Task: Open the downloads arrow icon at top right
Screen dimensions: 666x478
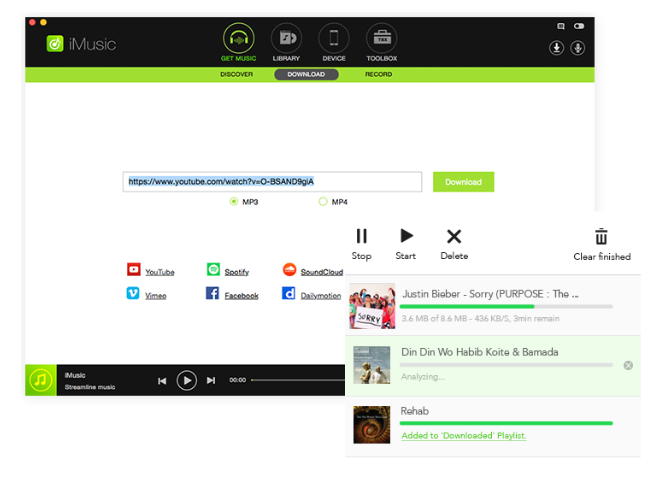Action: (x=556, y=48)
